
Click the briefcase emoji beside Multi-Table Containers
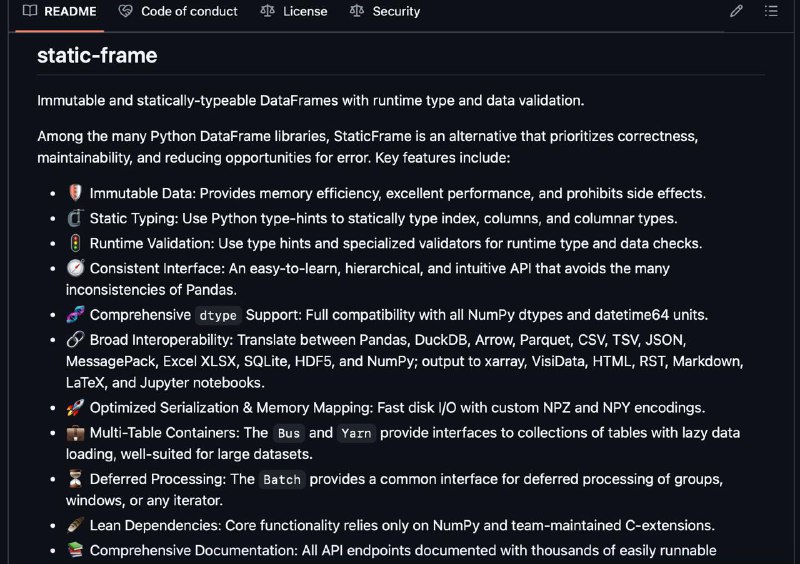pyautogui.click(x=75, y=433)
